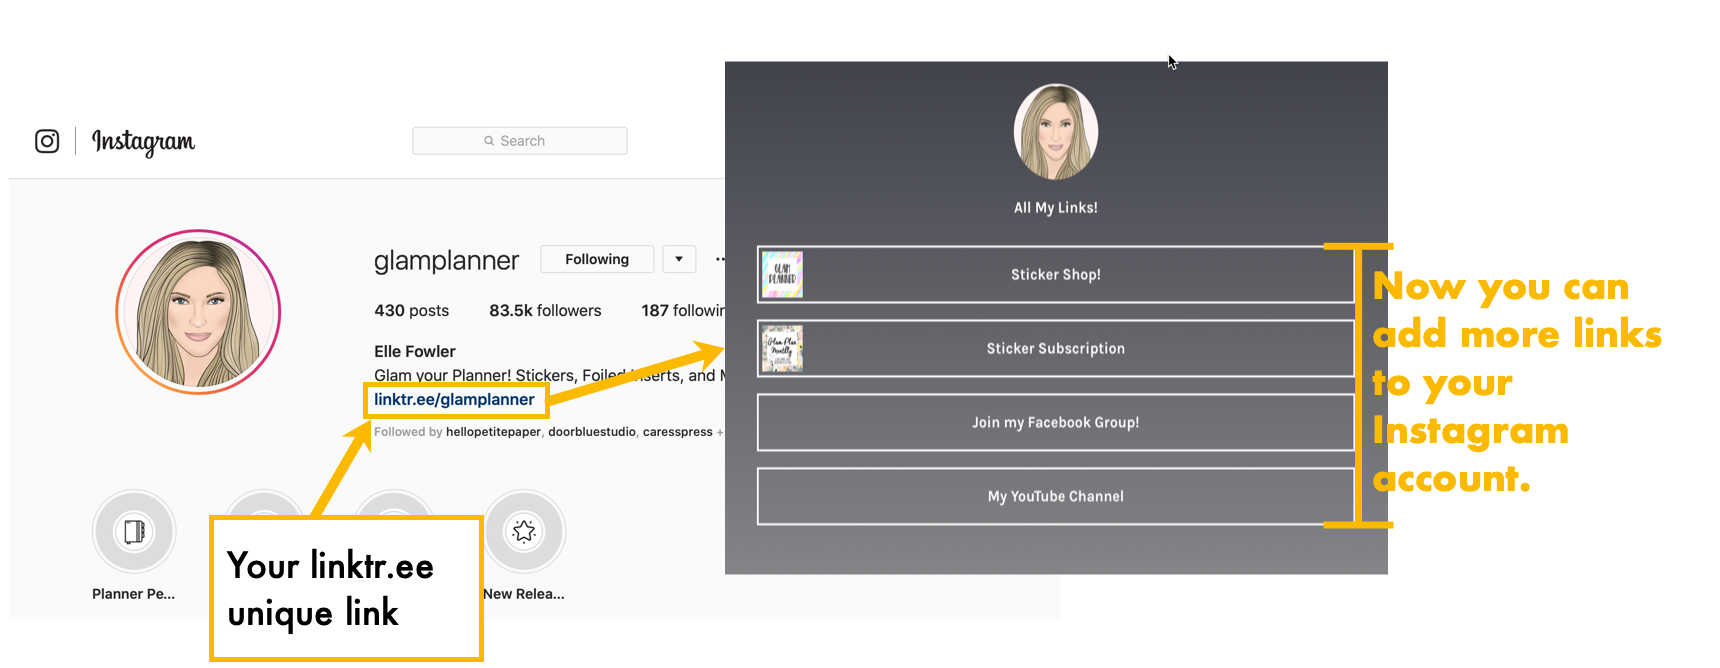Open hellopetitepaper follower profile
The image size is (1720, 668).
click(493, 432)
